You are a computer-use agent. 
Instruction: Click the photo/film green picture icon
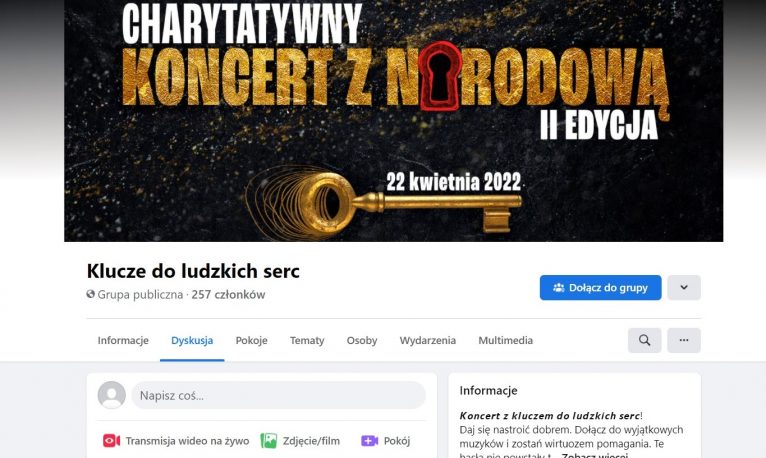(x=269, y=441)
